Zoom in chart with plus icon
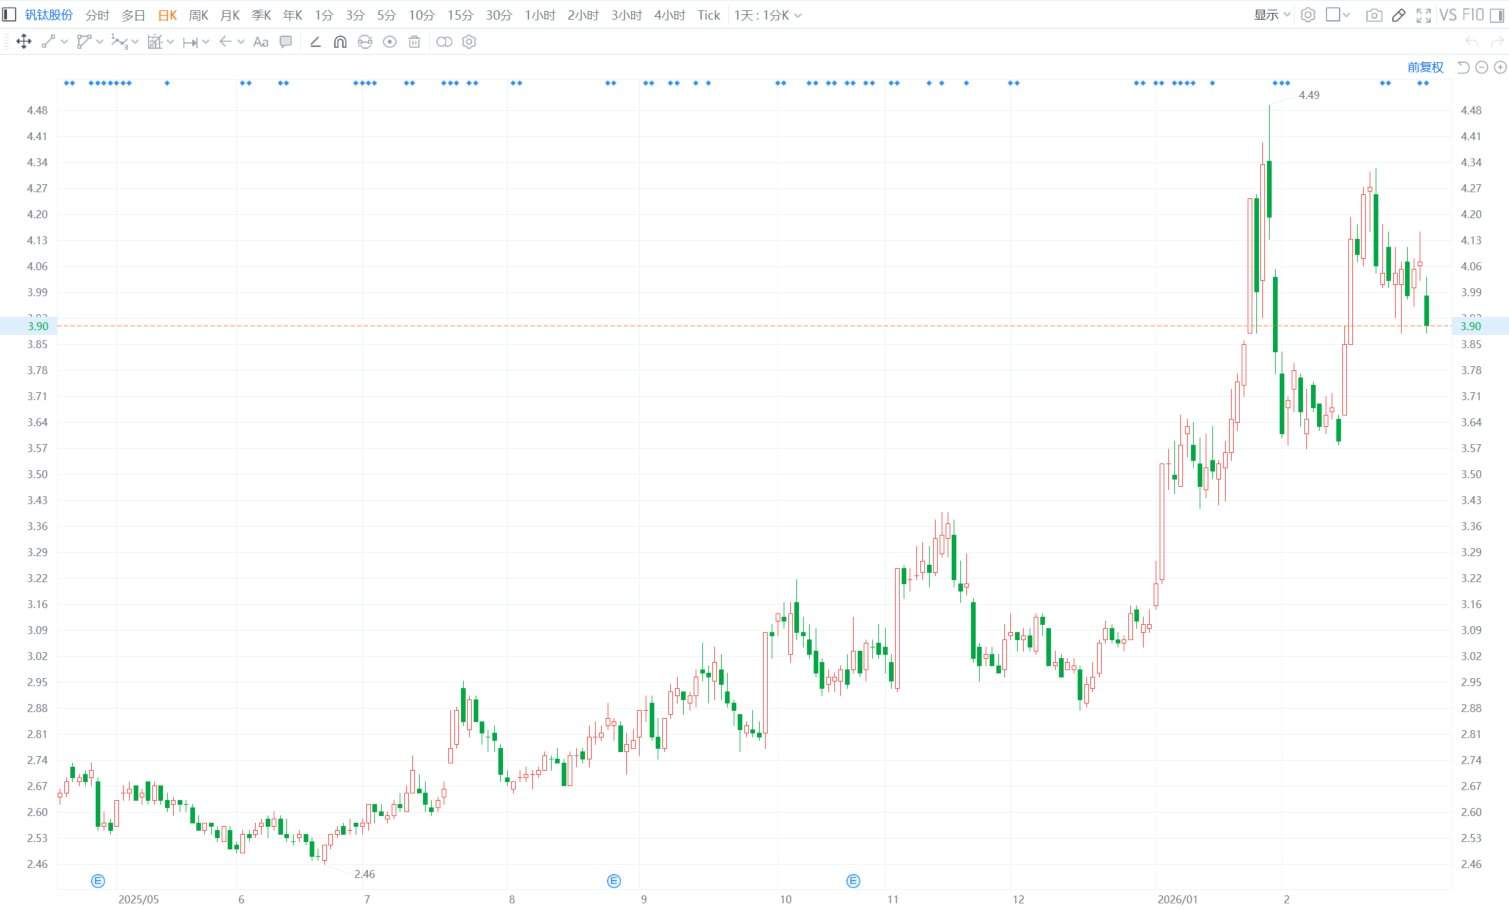 point(1500,67)
